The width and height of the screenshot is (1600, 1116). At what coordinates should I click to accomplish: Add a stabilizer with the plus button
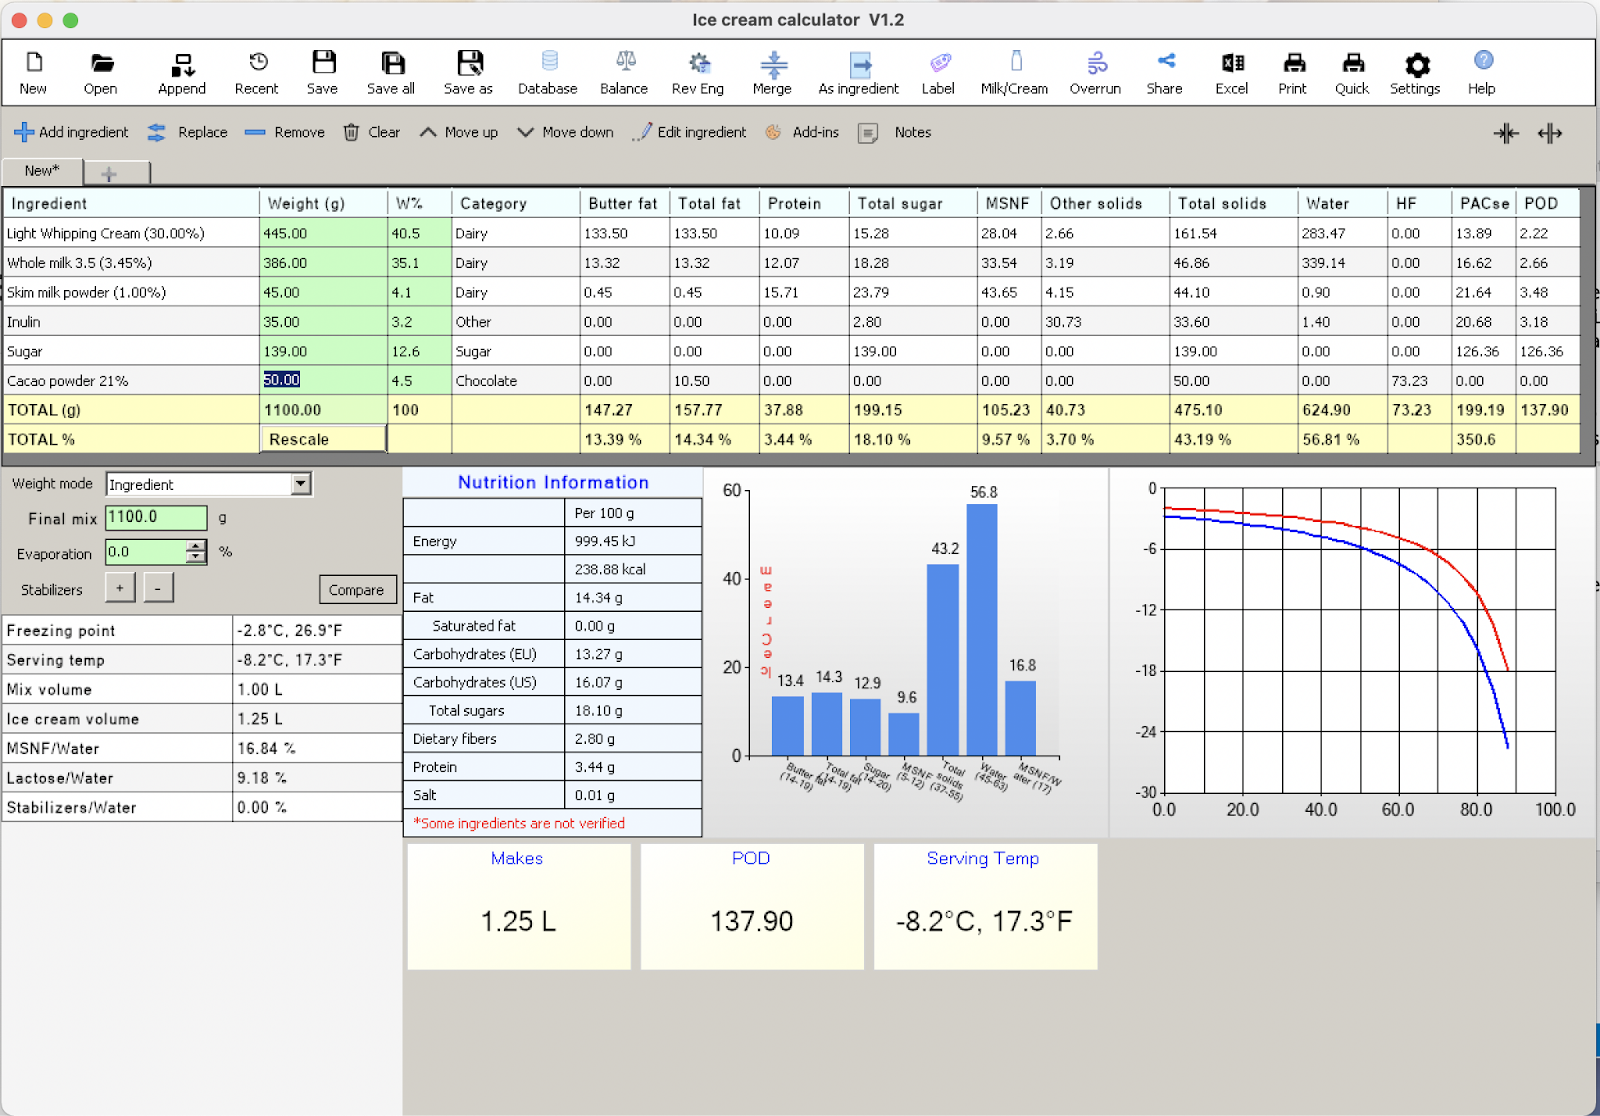tap(119, 588)
